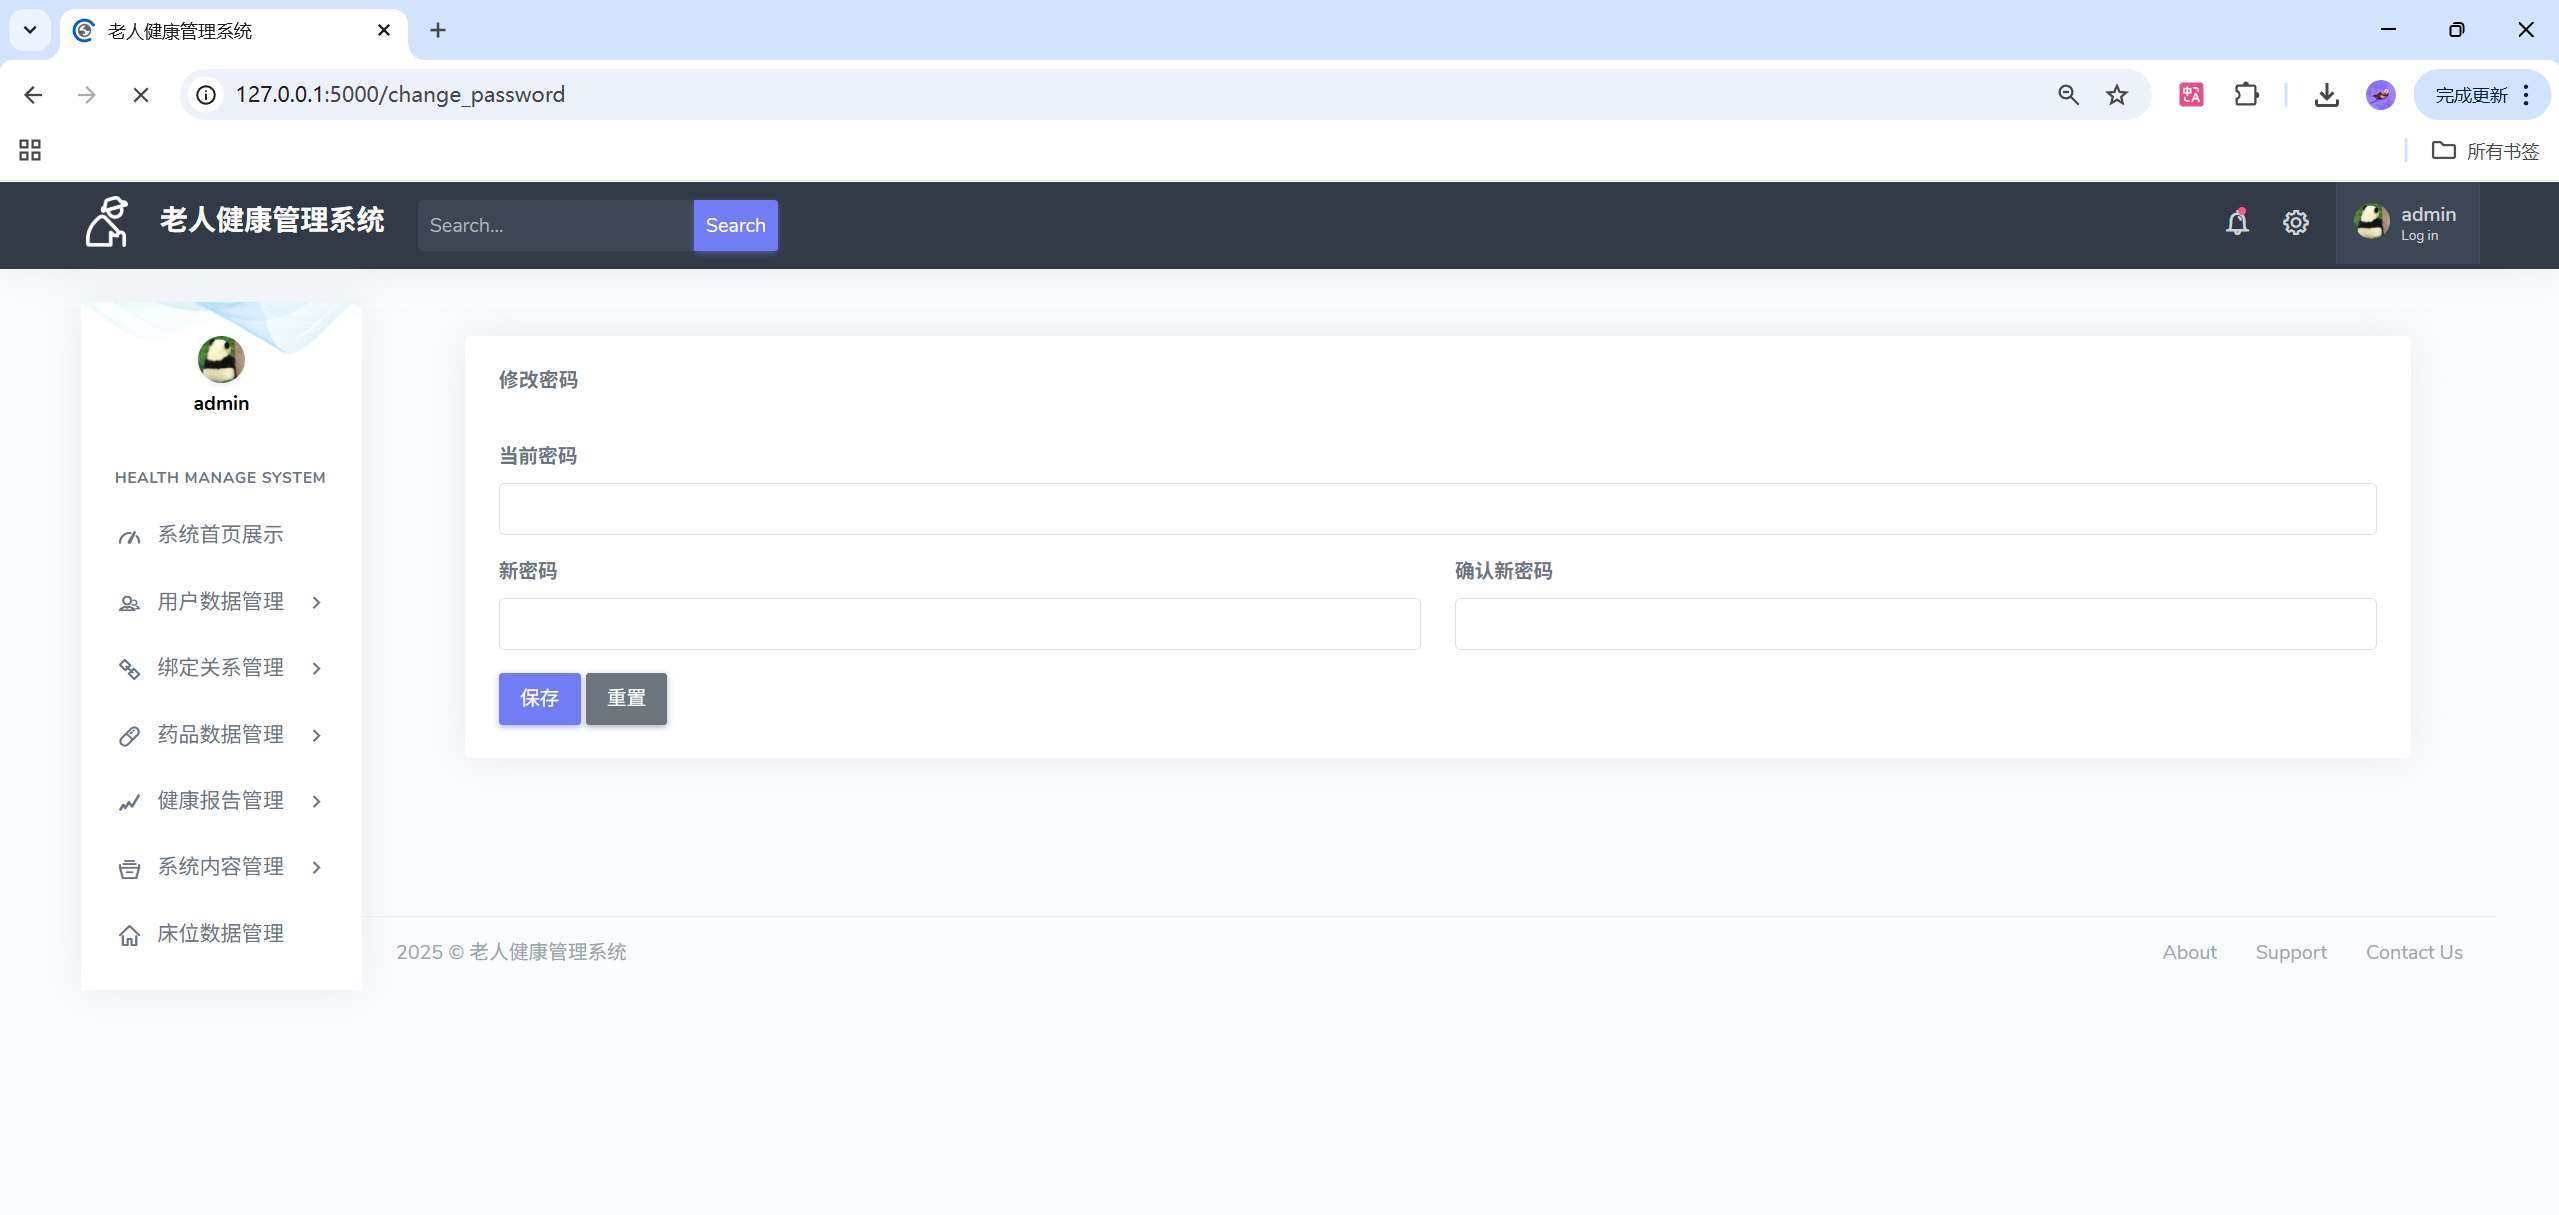2559x1215 pixels.
Task: Open the browser downloads icon
Action: pos(2326,95)
